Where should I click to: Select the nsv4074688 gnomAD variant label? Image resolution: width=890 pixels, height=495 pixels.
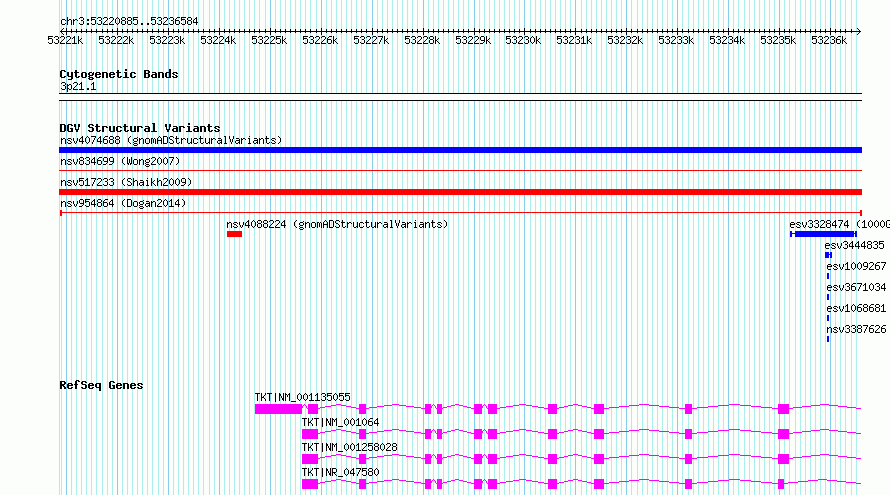pos(171,140)
